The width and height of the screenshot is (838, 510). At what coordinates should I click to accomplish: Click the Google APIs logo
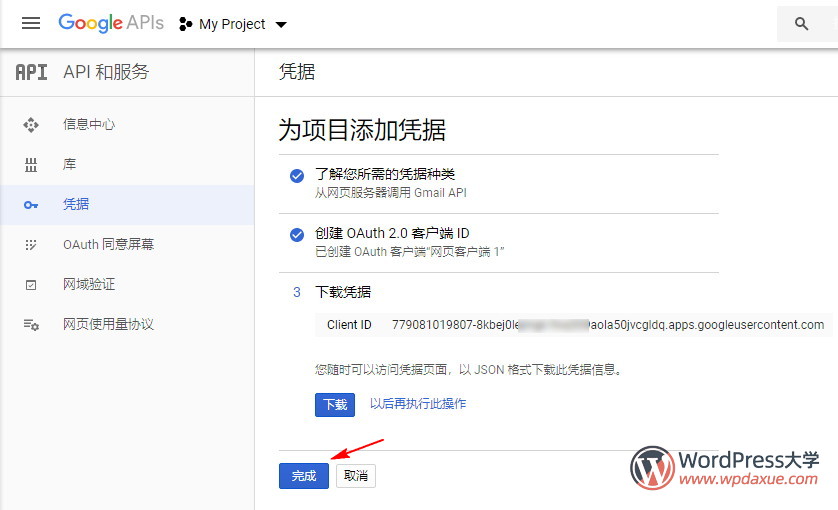111,23
